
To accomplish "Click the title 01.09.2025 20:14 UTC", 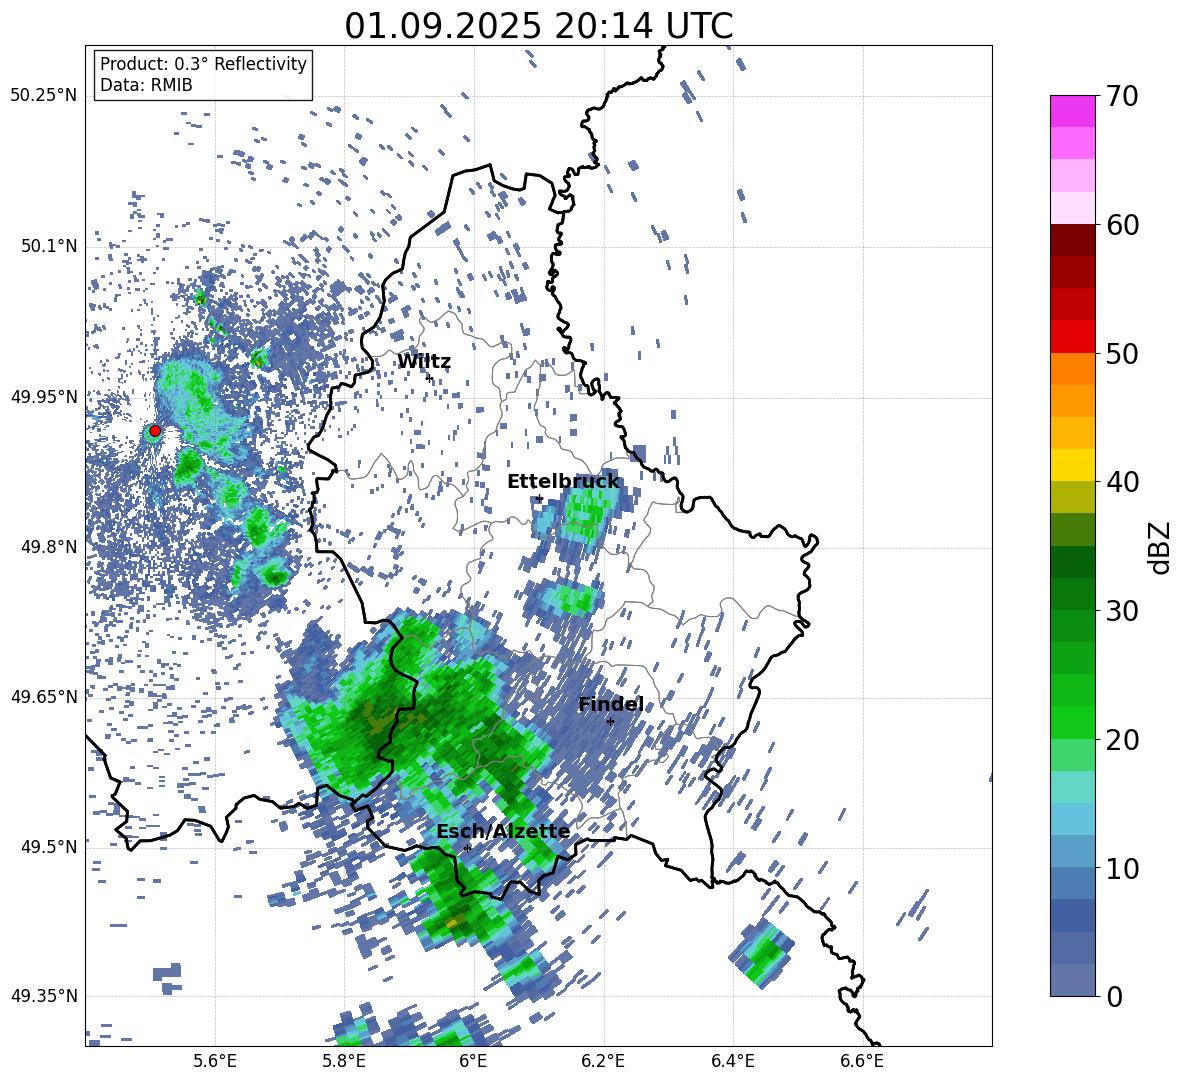I will click(538, 26).
